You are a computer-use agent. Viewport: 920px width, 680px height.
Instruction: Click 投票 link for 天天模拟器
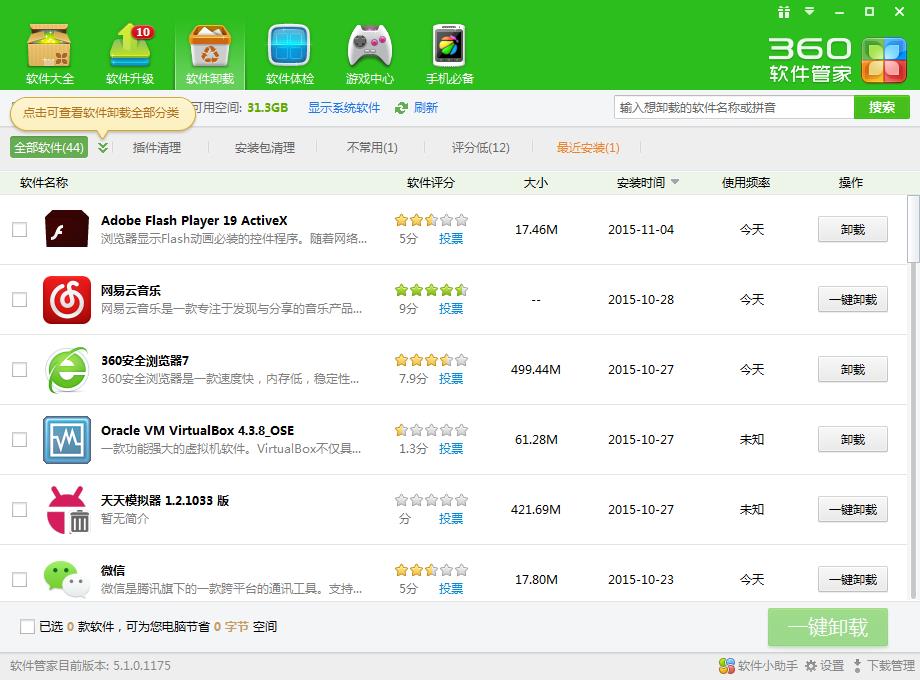(451, 519)
